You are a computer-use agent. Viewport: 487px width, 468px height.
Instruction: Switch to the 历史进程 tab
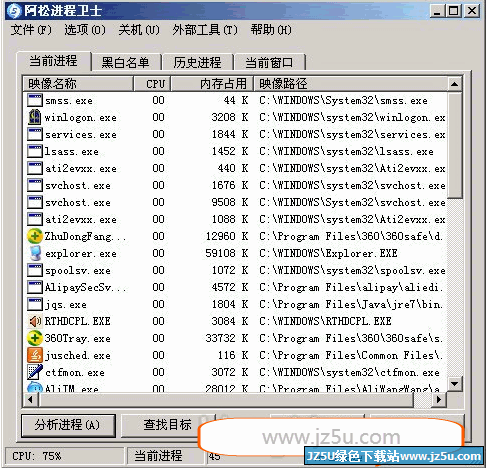point(197,62)
